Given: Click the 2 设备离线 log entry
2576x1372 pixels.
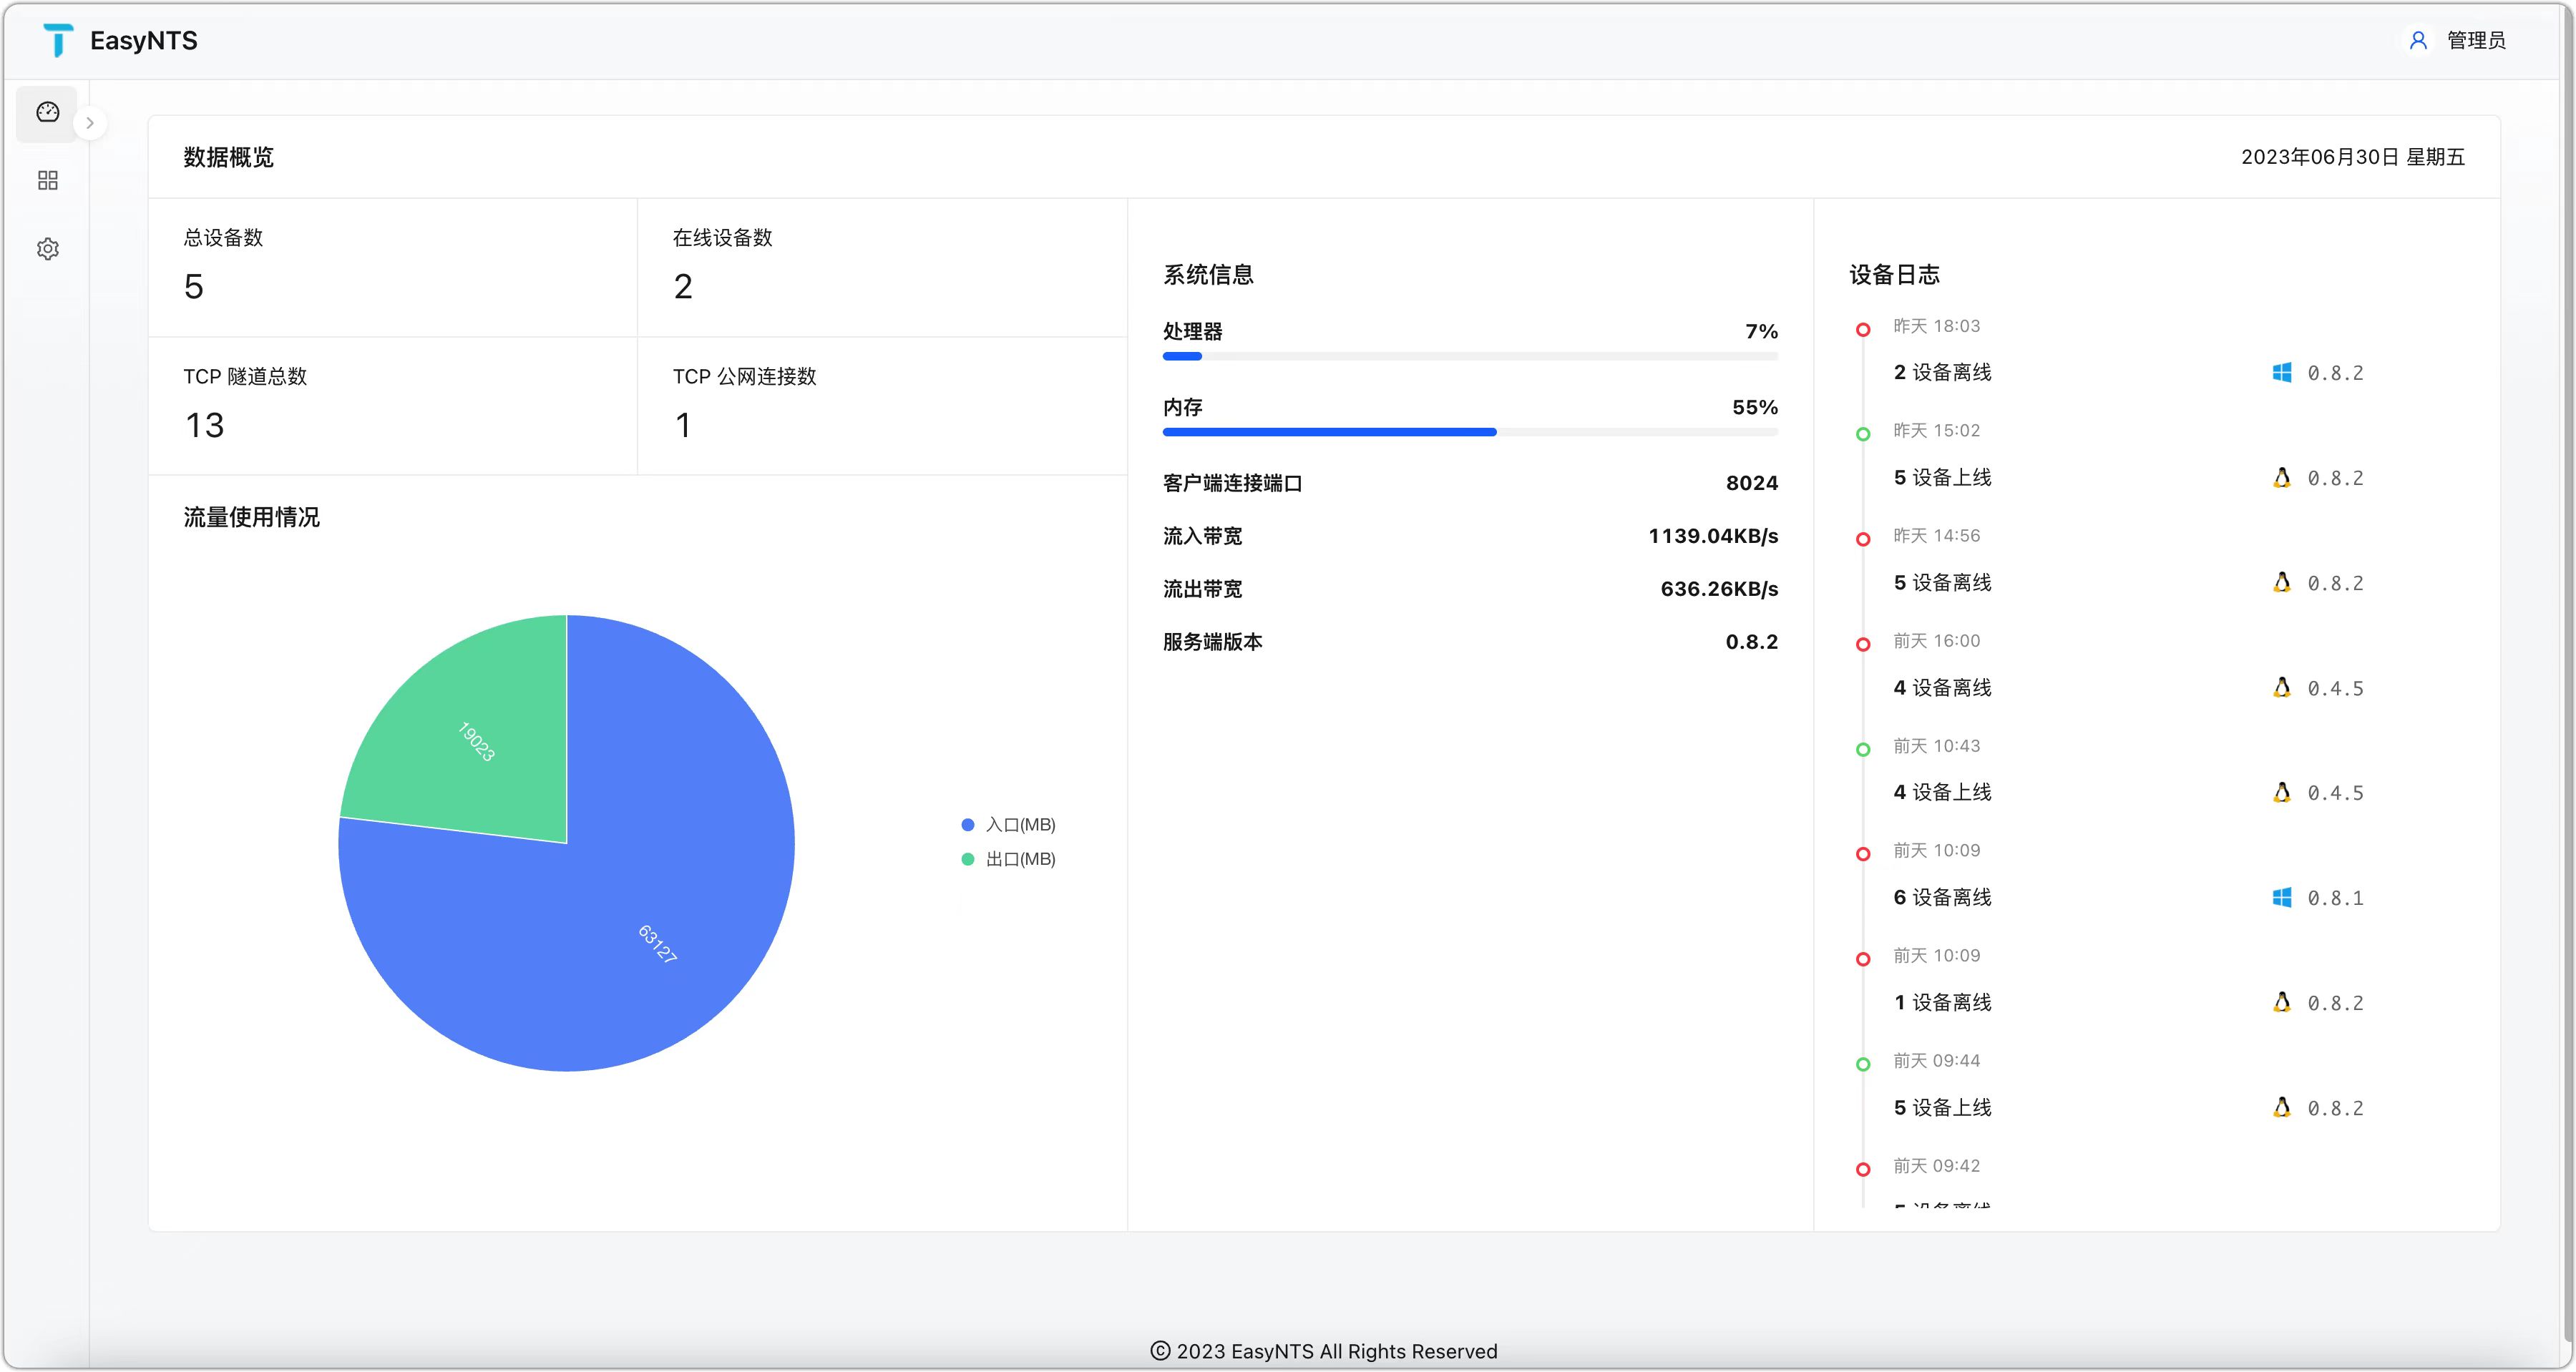Looking at the screenshot, I should (x=1942, y=372).
